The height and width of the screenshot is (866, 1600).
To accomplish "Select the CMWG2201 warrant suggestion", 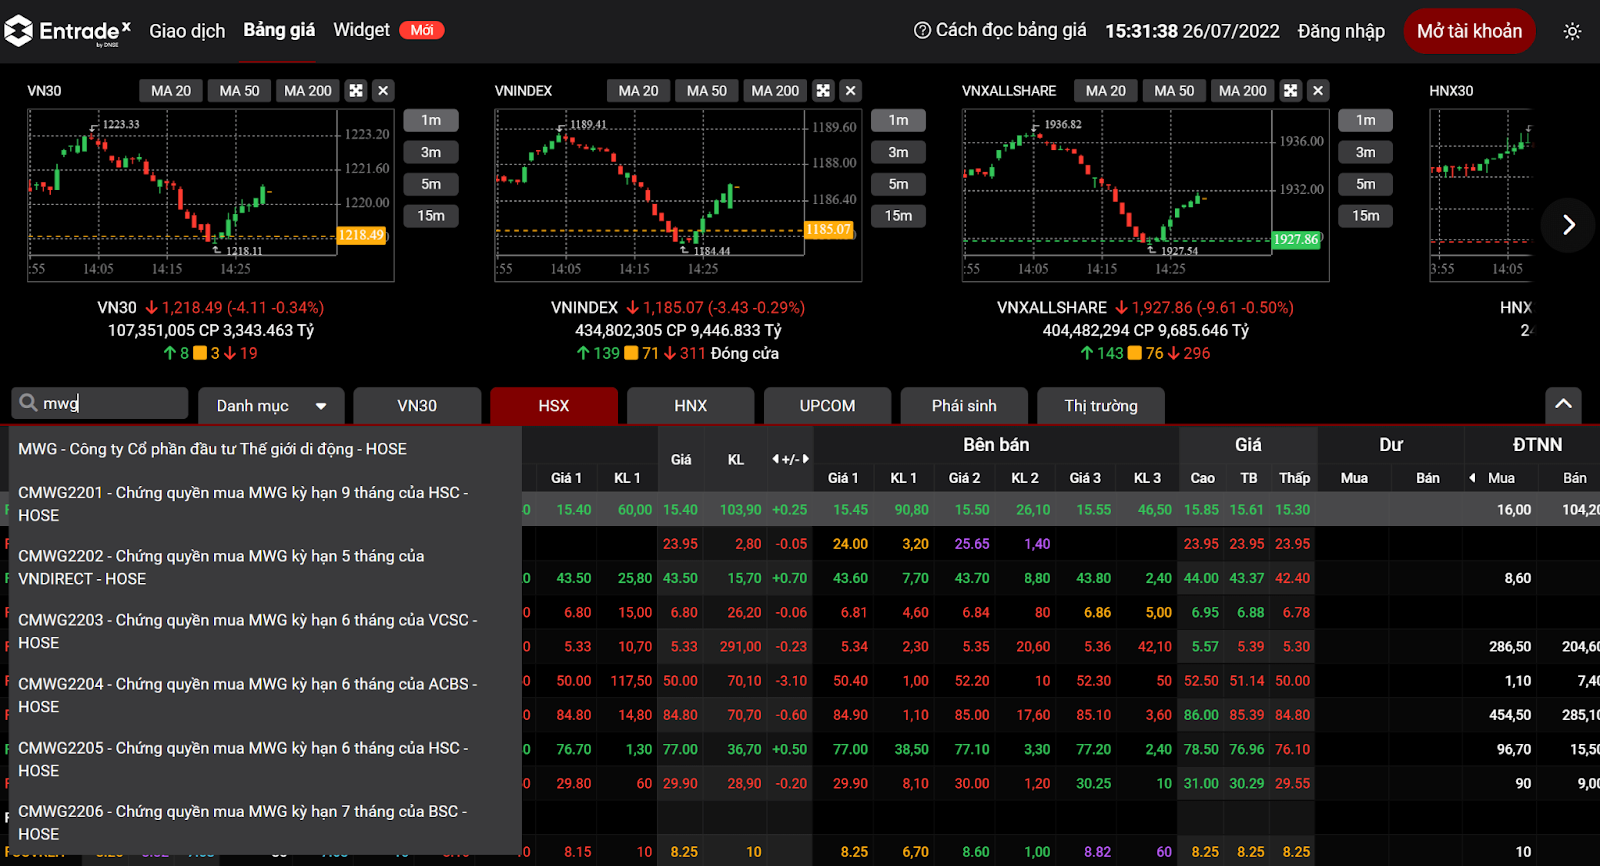I will tap(265, 504).
